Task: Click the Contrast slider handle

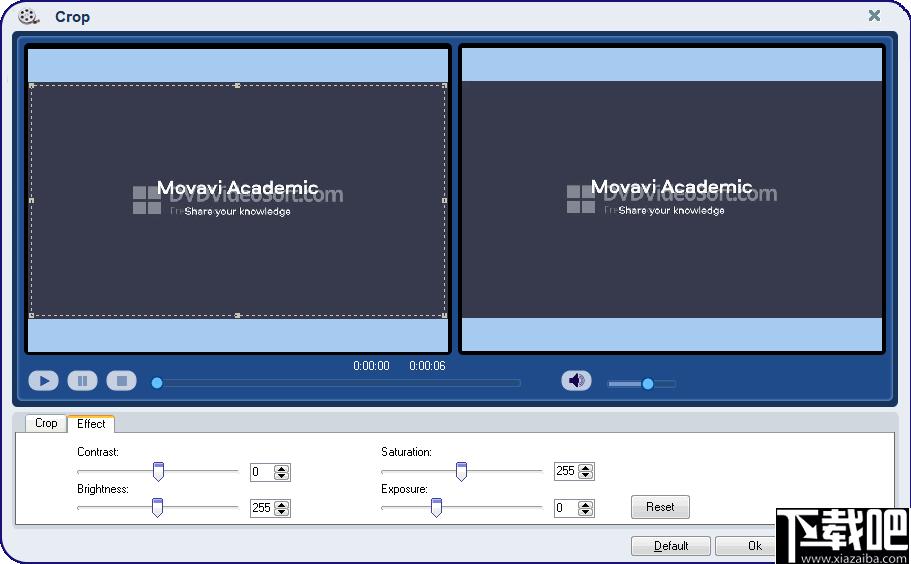Action: coord(158,471)
